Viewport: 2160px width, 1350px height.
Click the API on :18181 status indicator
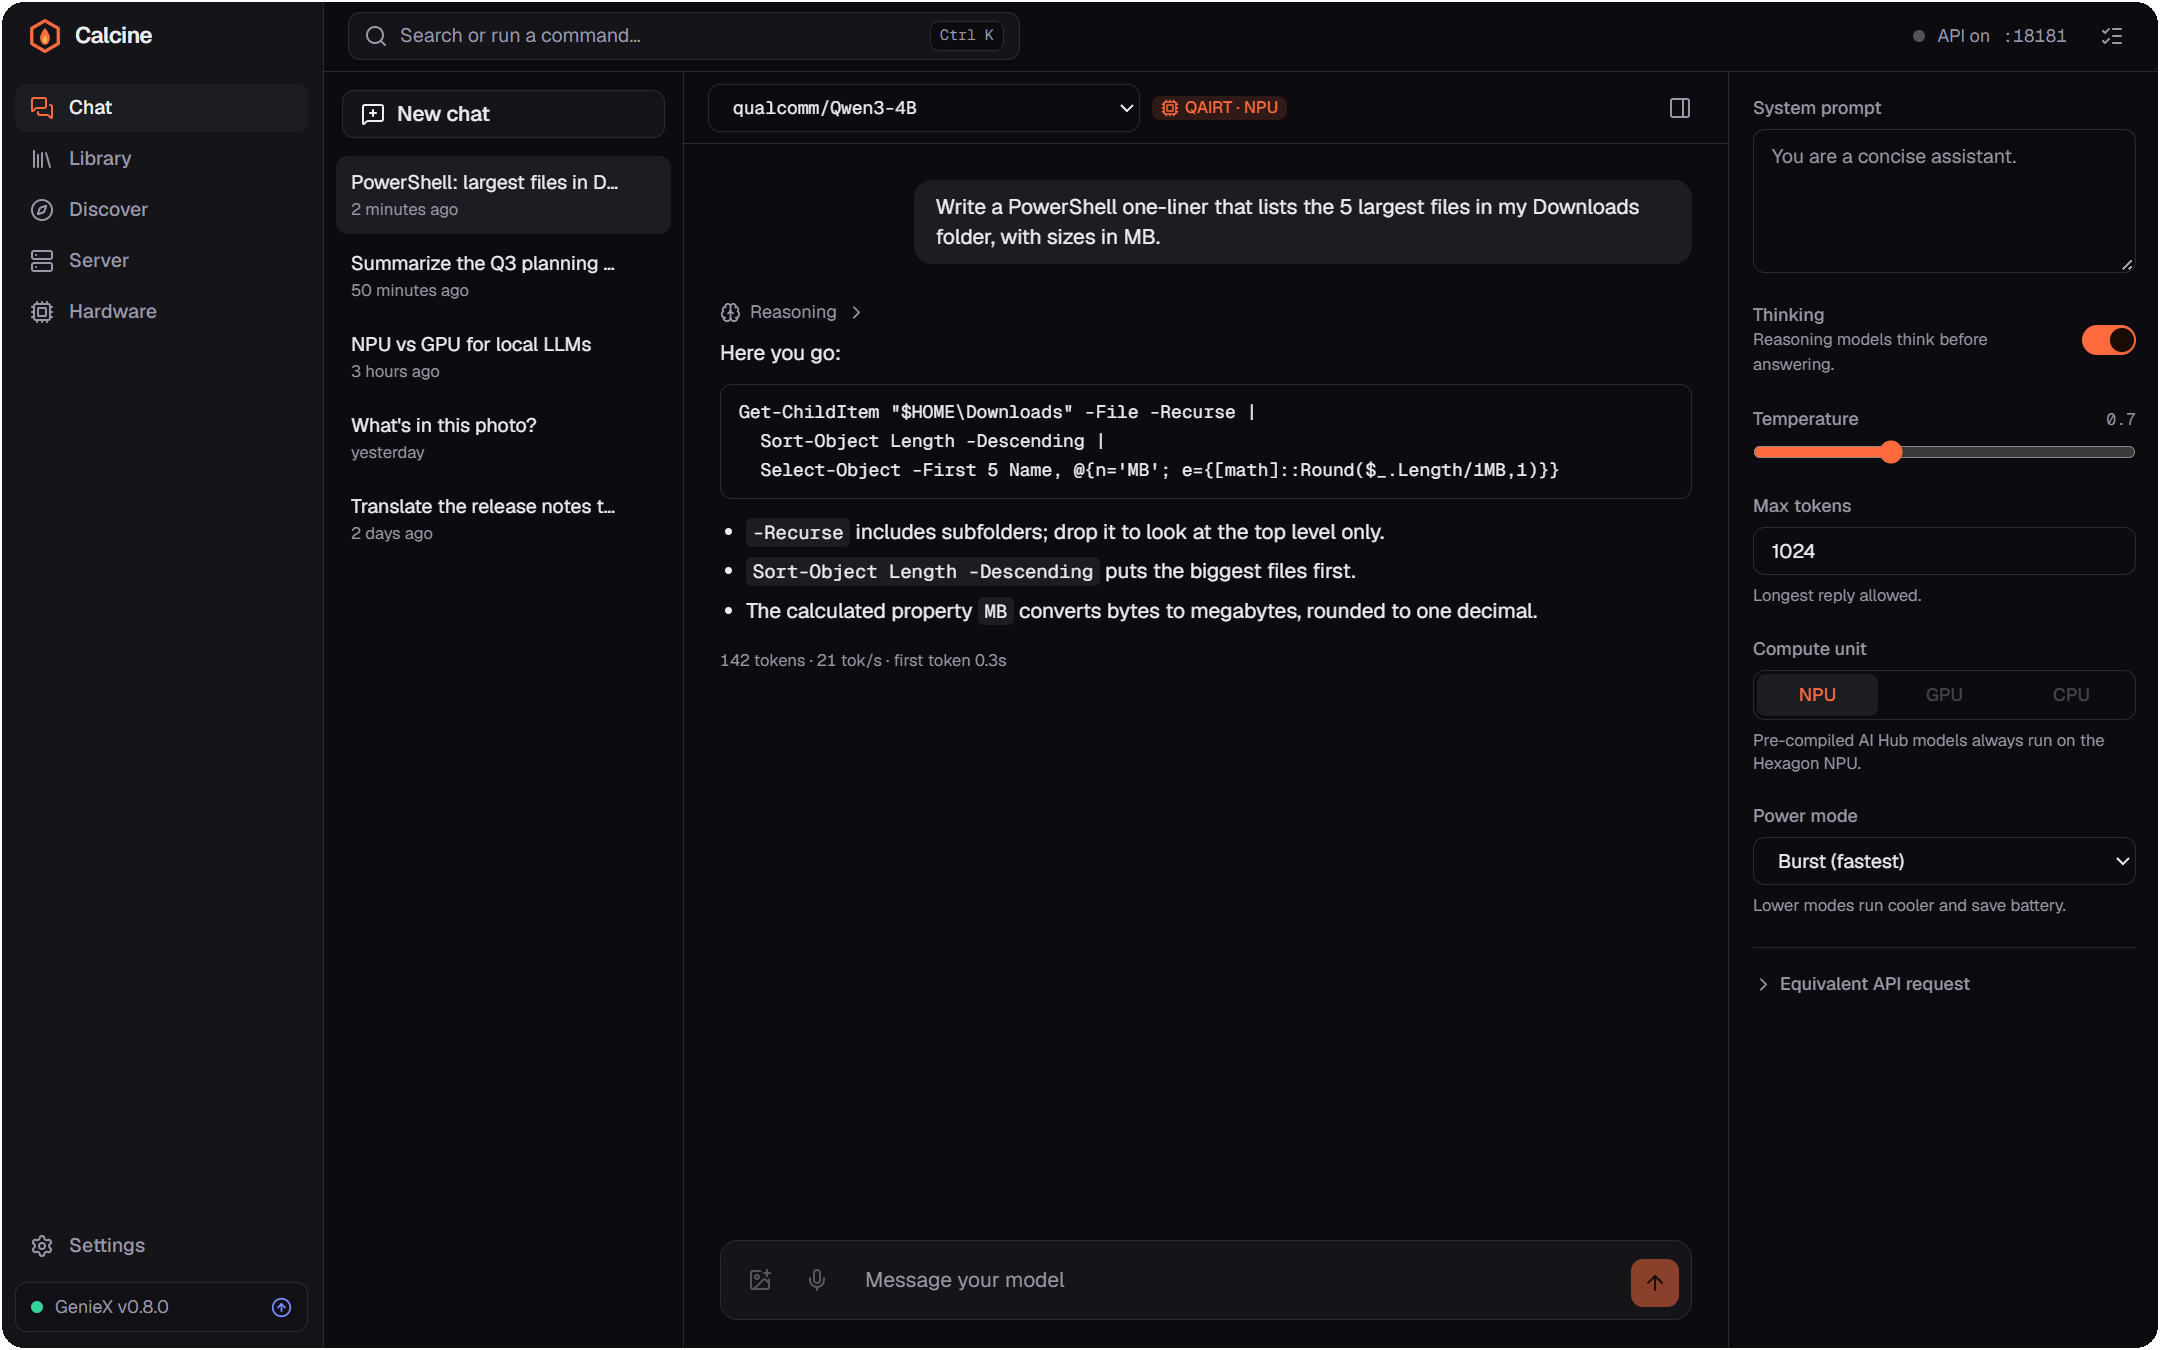1989,36
